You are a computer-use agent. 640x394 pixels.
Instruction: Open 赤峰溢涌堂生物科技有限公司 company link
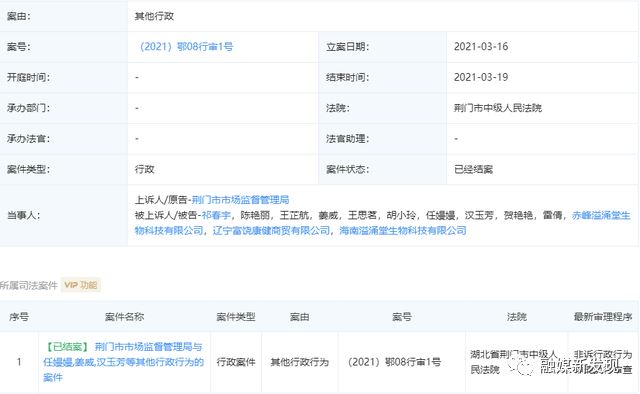pyautogui.click(x=382, y=223)
